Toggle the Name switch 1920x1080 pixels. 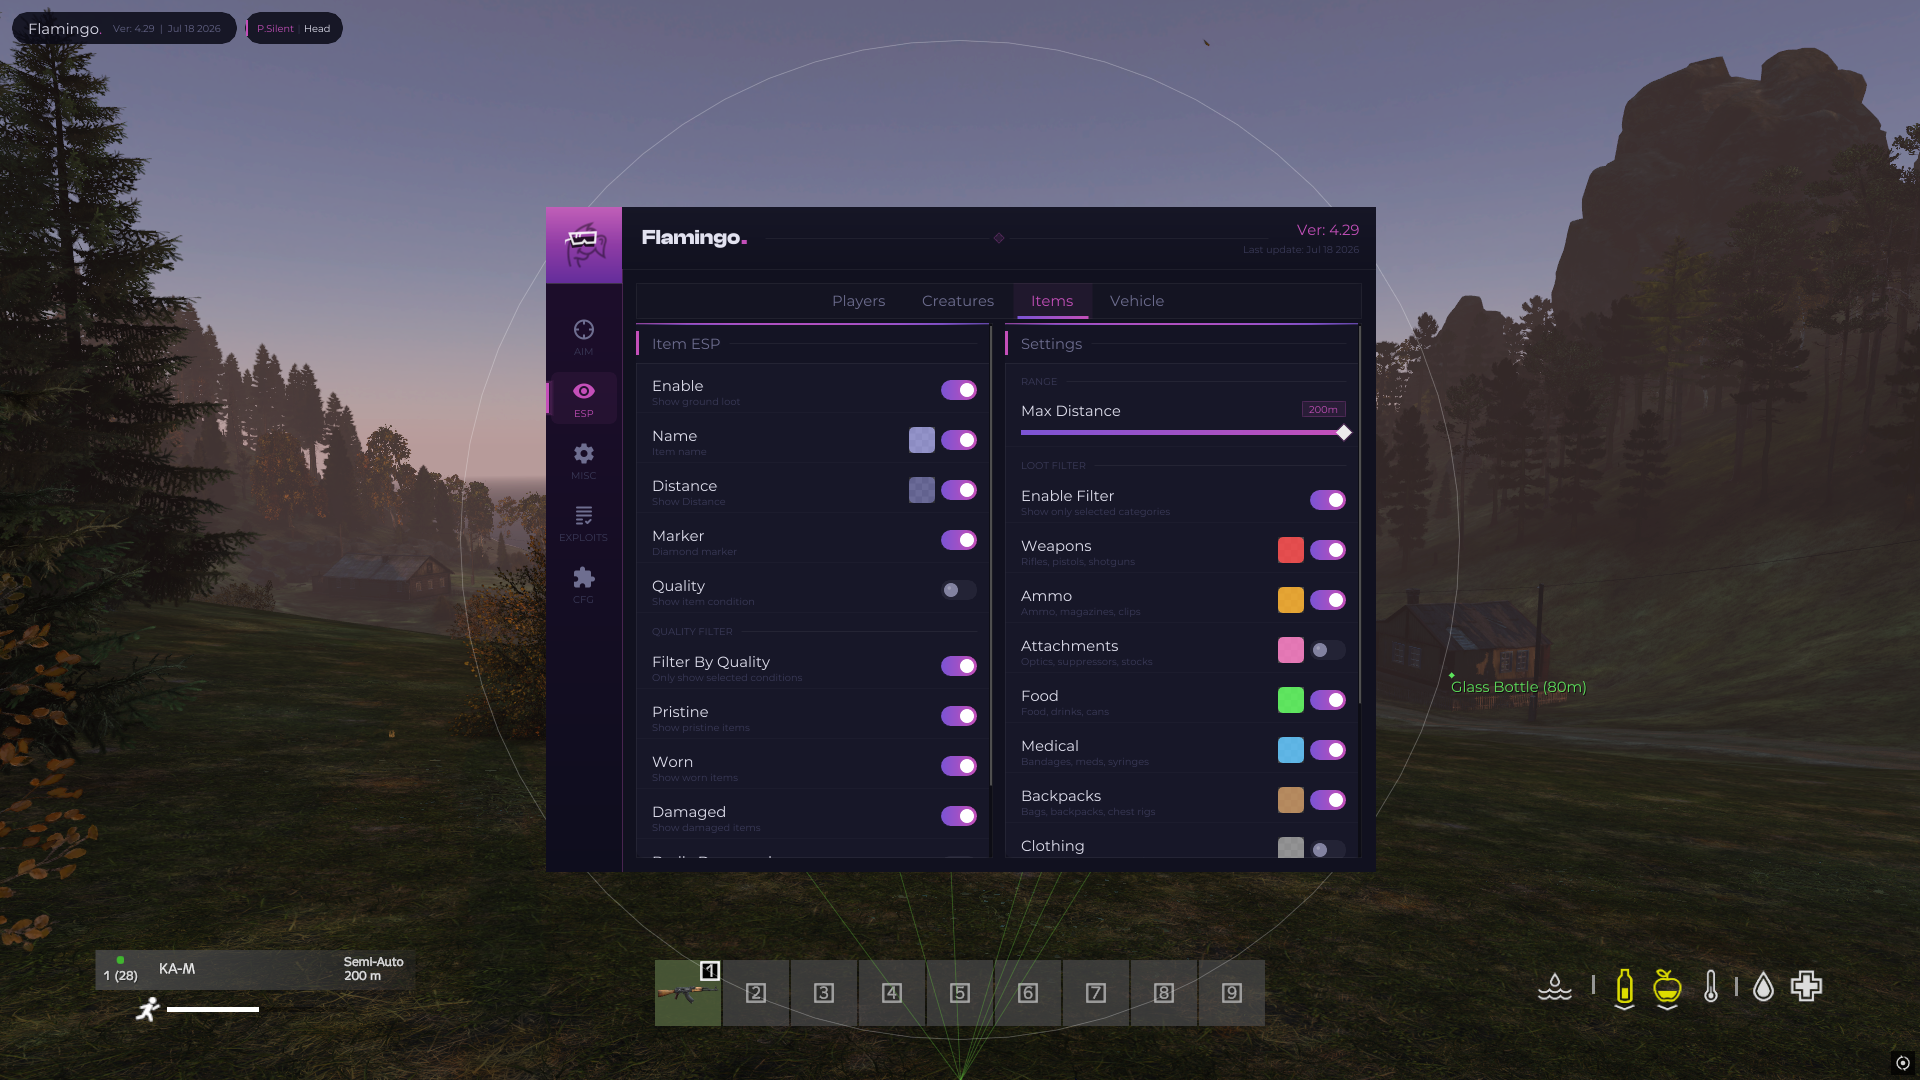pyautogui.click(x=959, y=440)
